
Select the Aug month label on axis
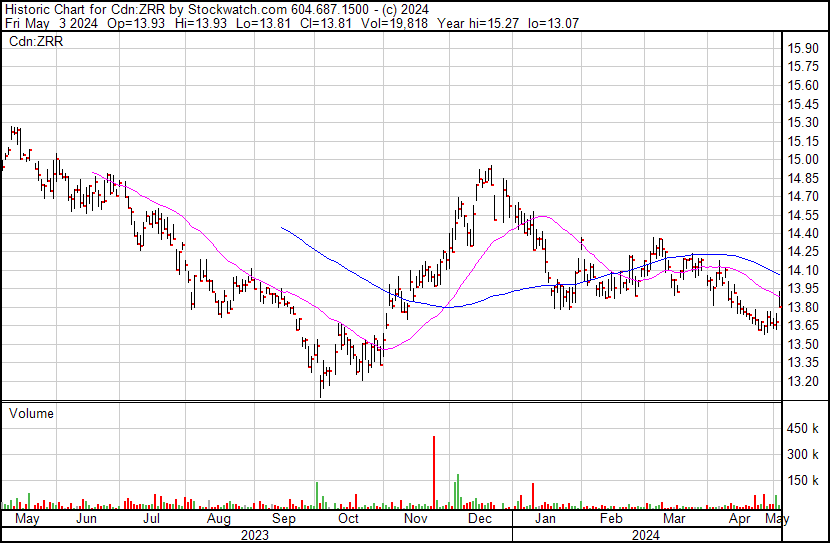pos(219,519)
